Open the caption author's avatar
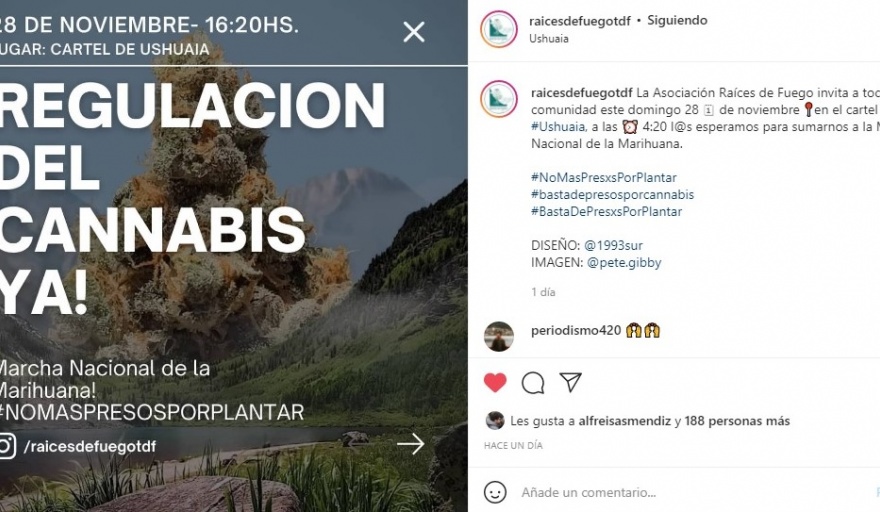The height and width of the screenshot is (512, 880). coord(498,99)
